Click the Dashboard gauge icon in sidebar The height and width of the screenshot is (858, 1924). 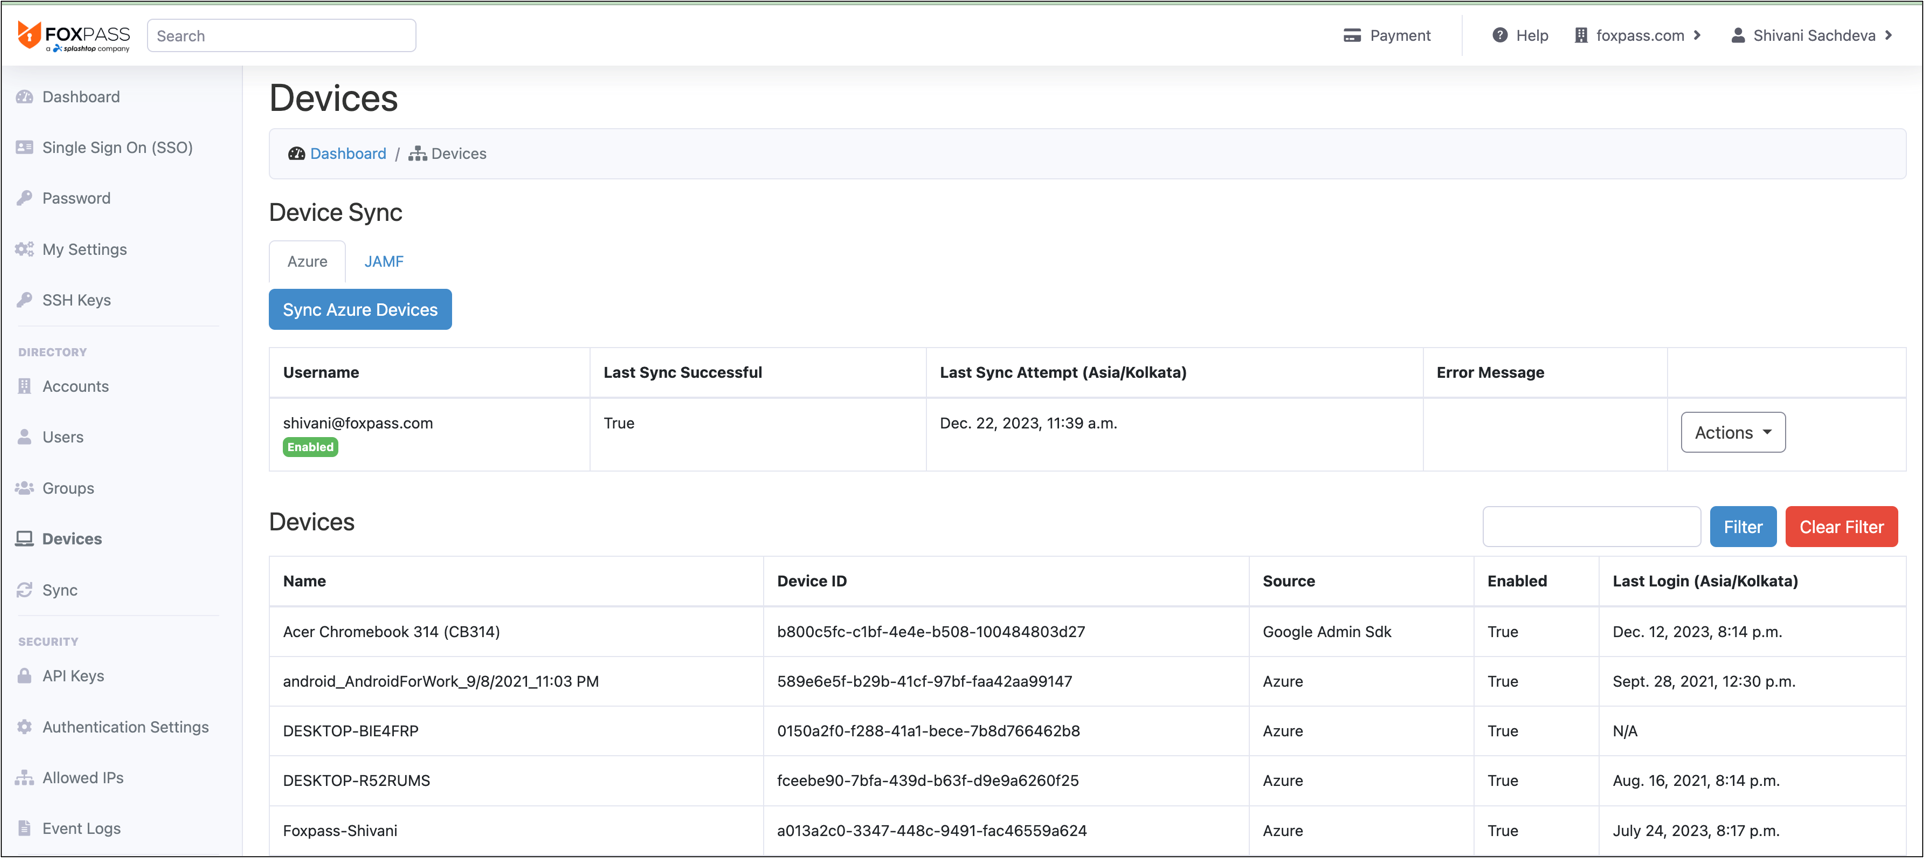tap(25, 97)
